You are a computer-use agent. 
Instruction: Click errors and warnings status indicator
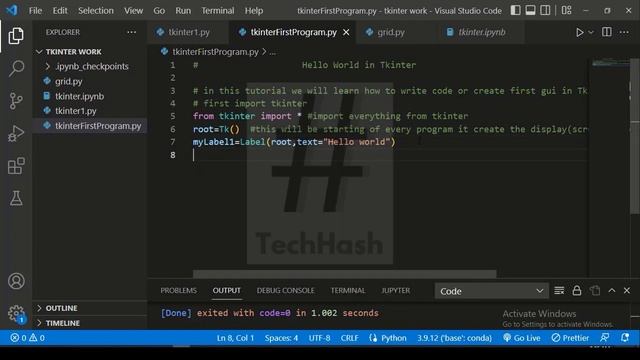[27, 338]
